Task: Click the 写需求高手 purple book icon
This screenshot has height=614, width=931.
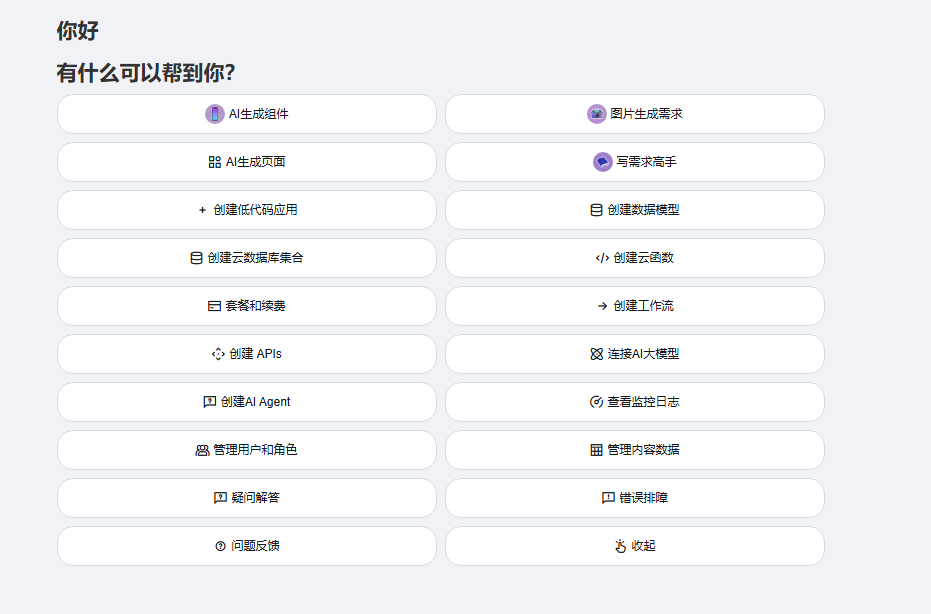Action: pyautogui.click(x=602, y=162)
